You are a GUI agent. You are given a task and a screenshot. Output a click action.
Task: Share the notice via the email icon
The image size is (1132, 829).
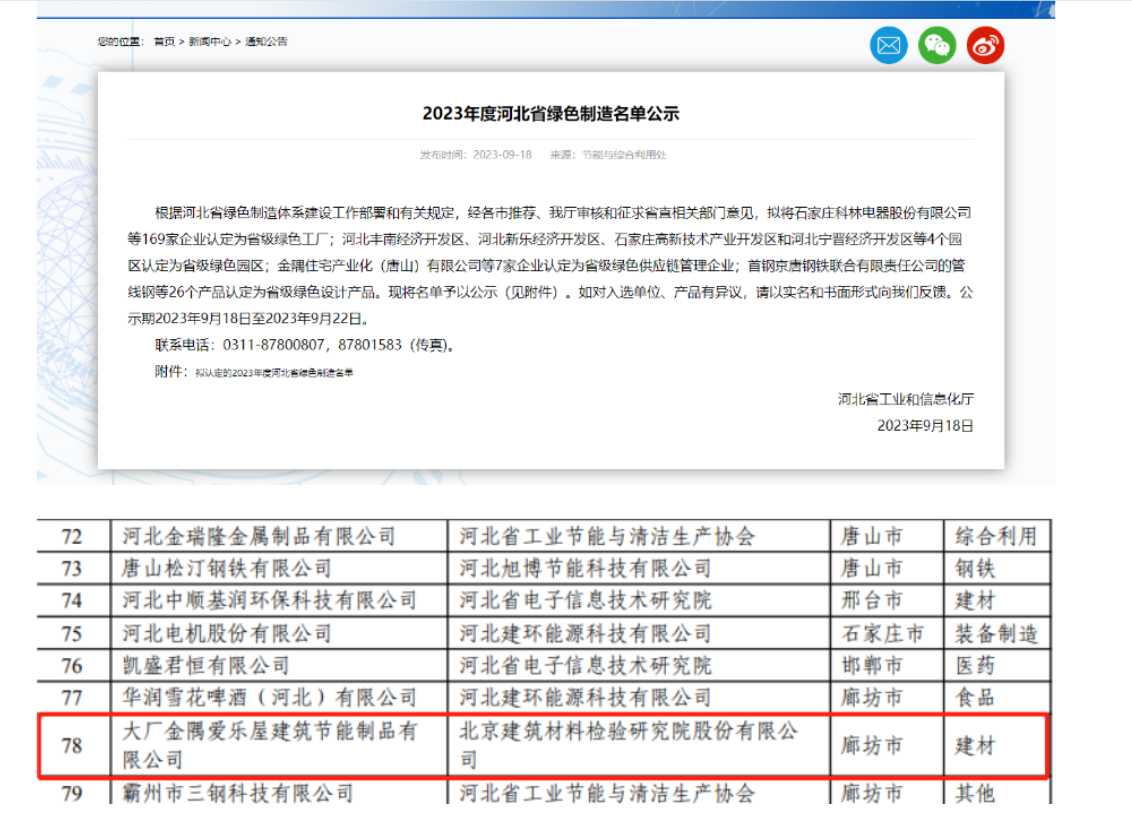pos(889,45)
